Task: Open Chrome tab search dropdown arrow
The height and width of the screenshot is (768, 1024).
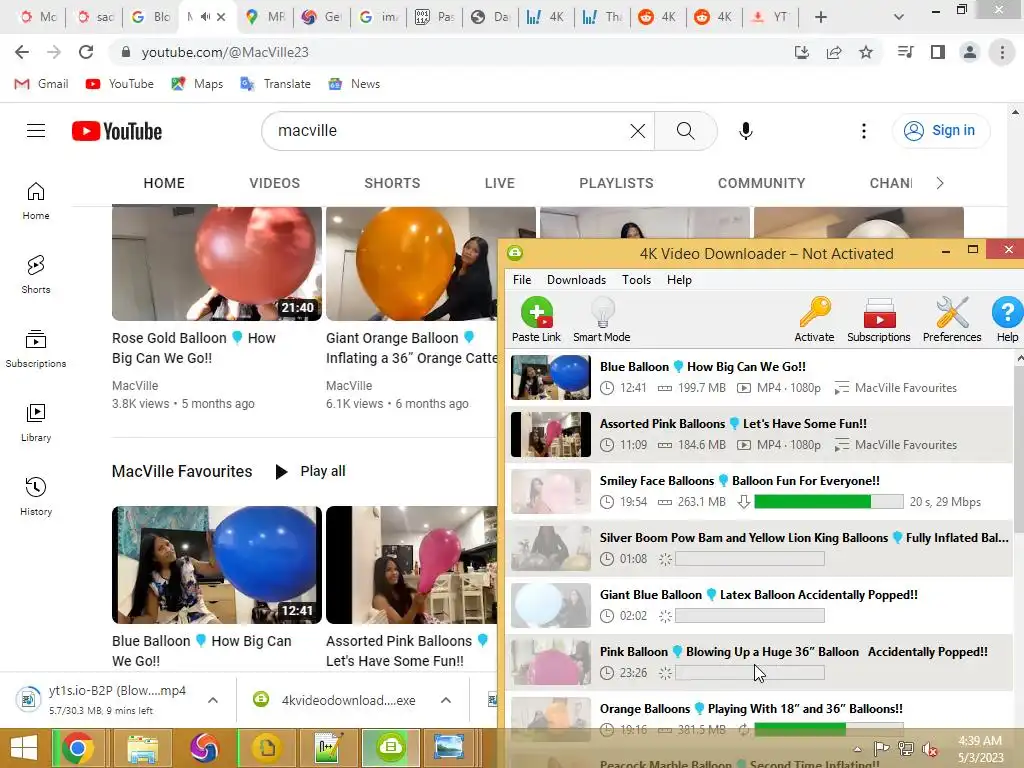Action: [x=899, y=17]
